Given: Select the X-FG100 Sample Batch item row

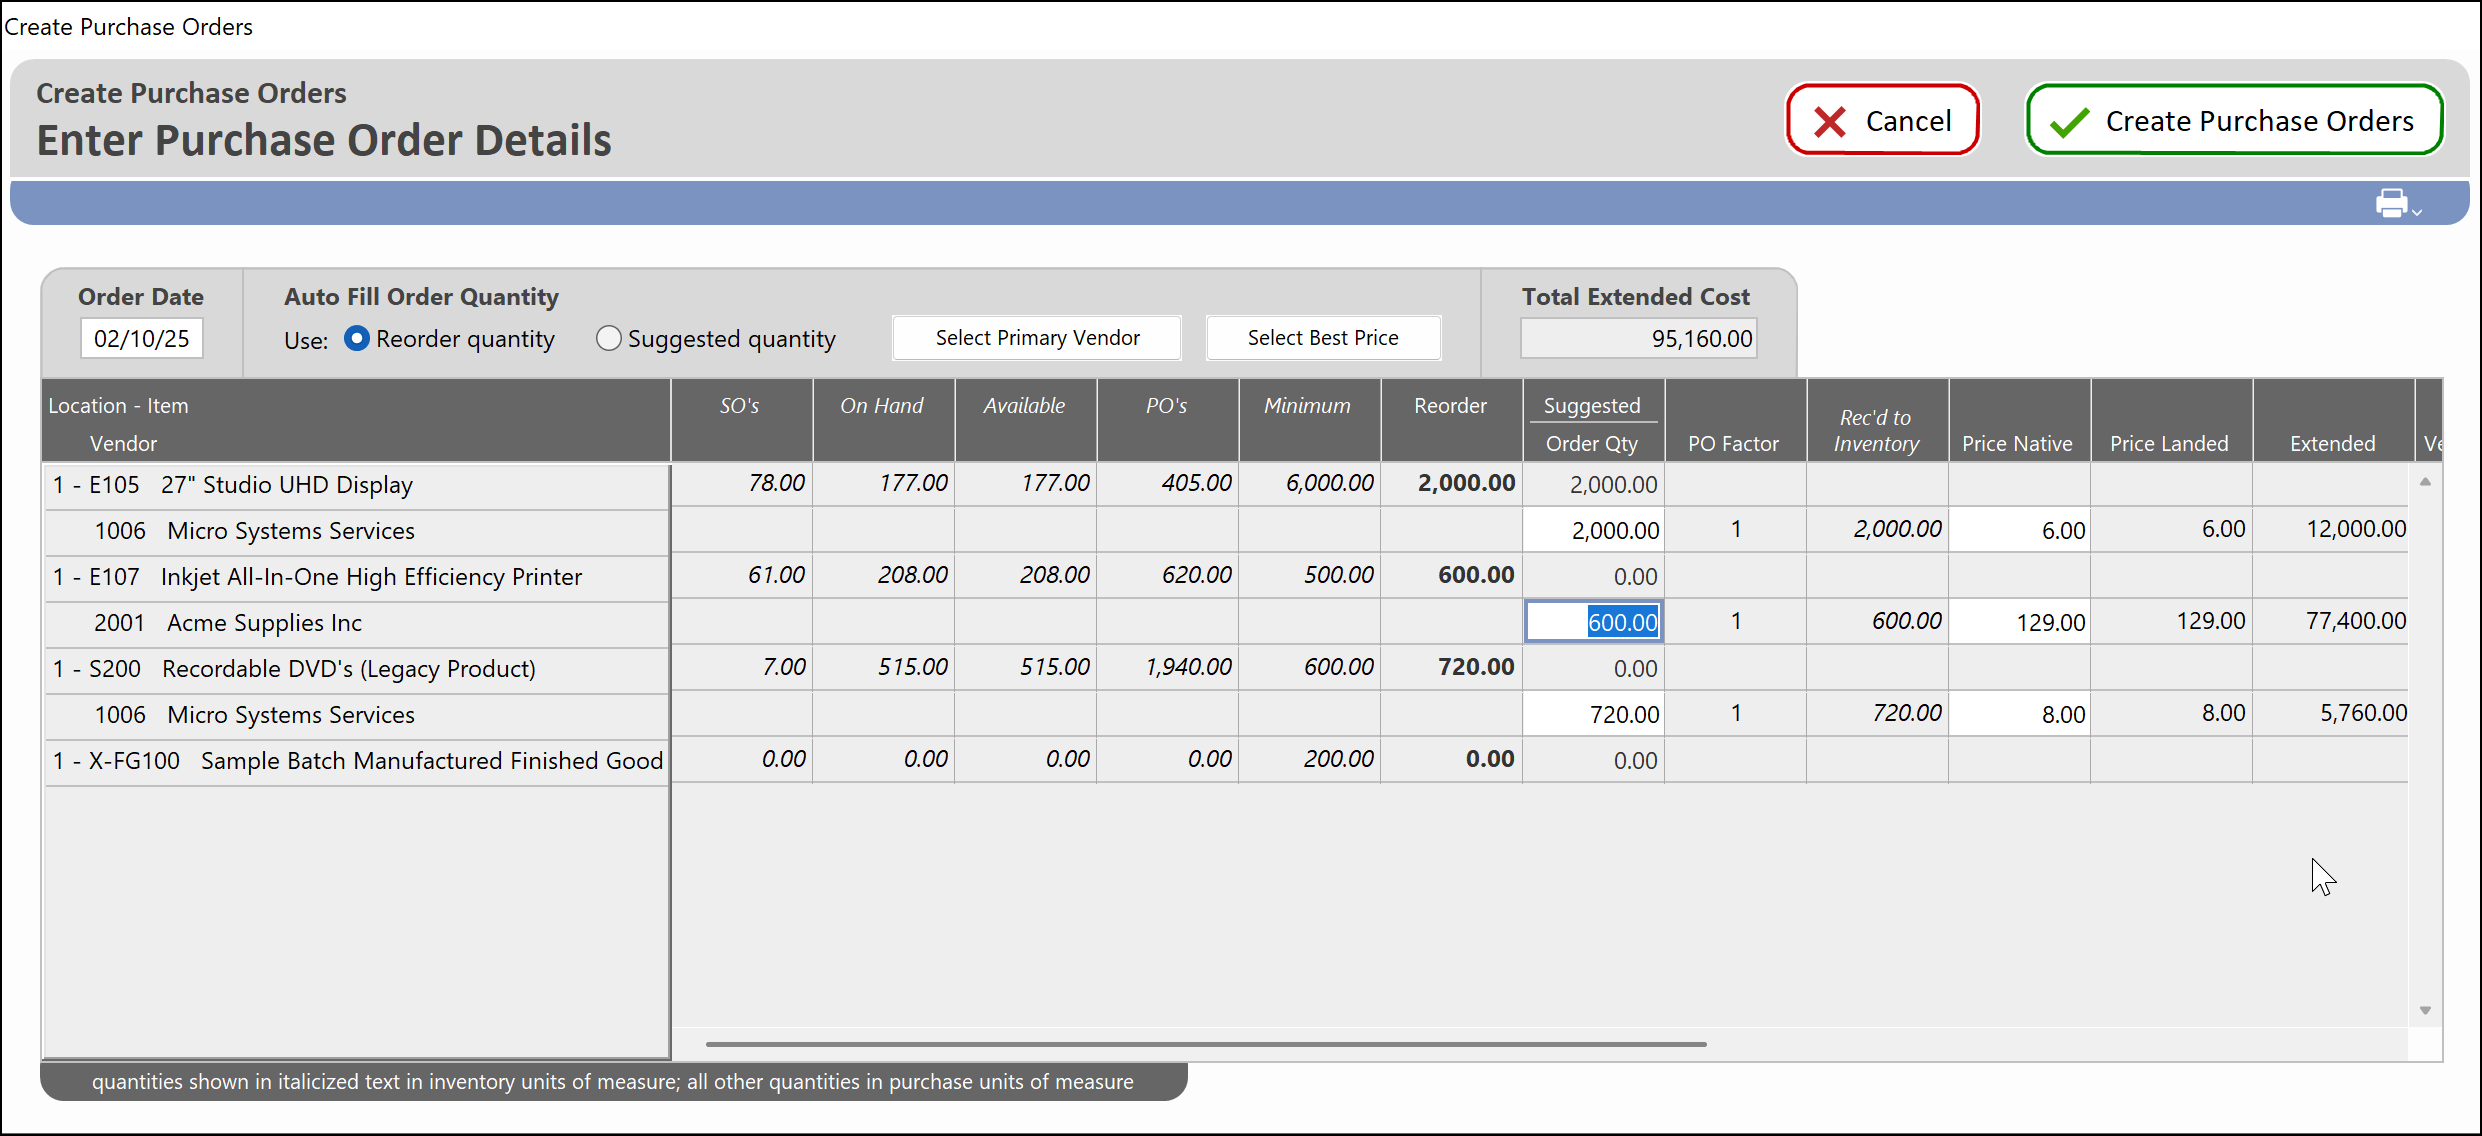Looking at the screenshot, I should [x=356, y=761].
